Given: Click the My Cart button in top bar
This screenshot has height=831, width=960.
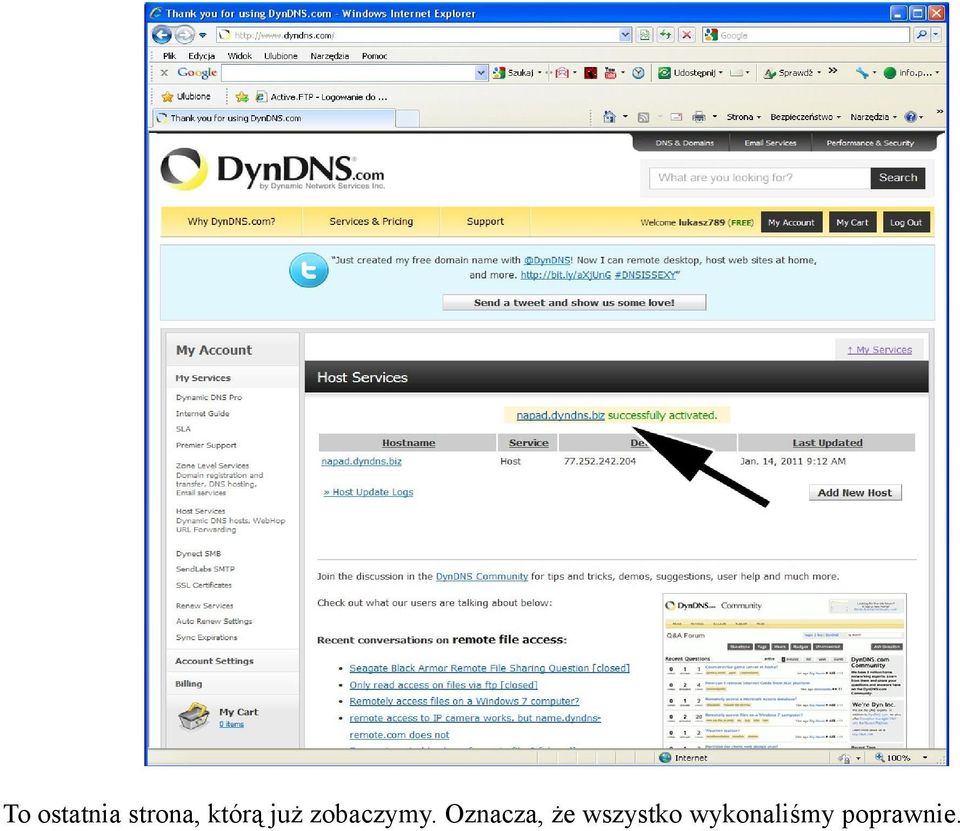Looking at the screenshot, I should tap(852, 222).
